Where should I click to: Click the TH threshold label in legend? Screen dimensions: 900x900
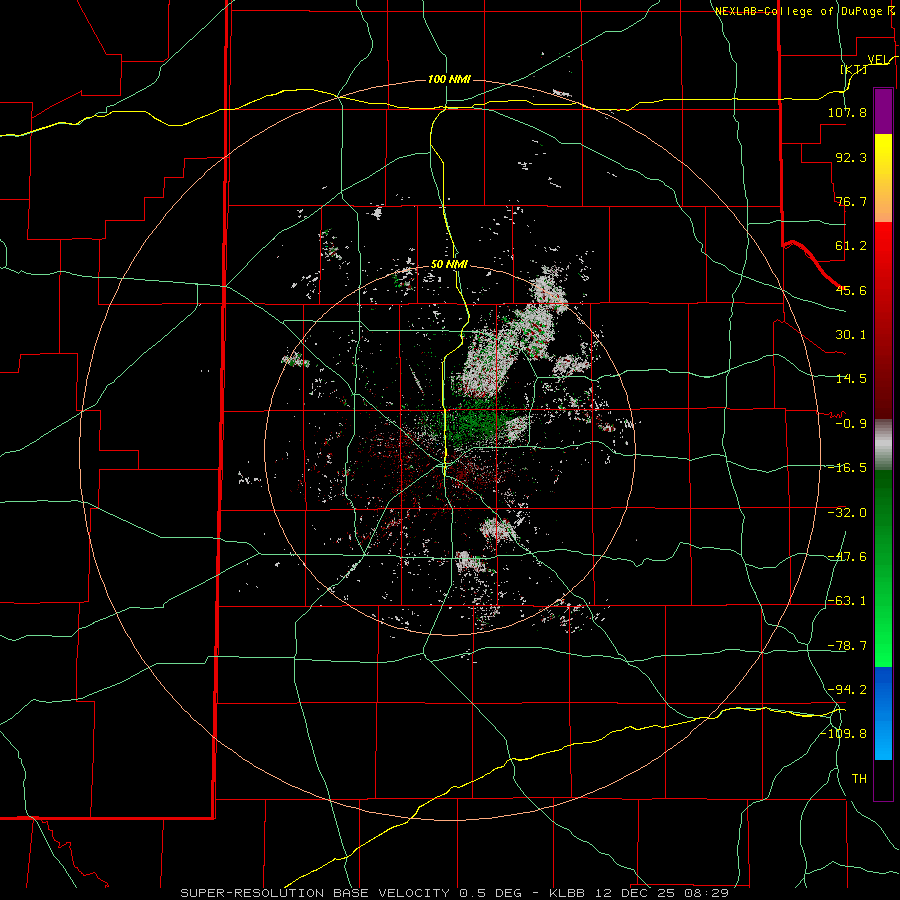pos(859,779)
